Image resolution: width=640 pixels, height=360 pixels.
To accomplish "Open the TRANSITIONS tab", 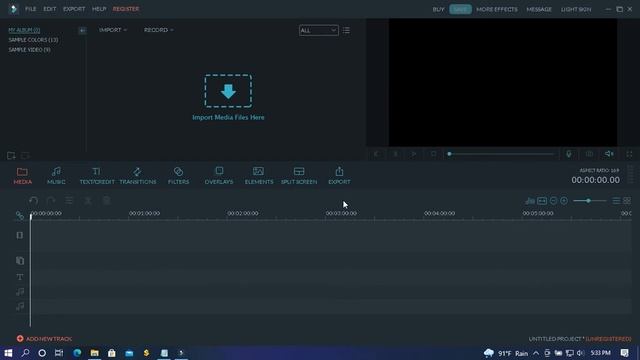I will click(138, 176).
